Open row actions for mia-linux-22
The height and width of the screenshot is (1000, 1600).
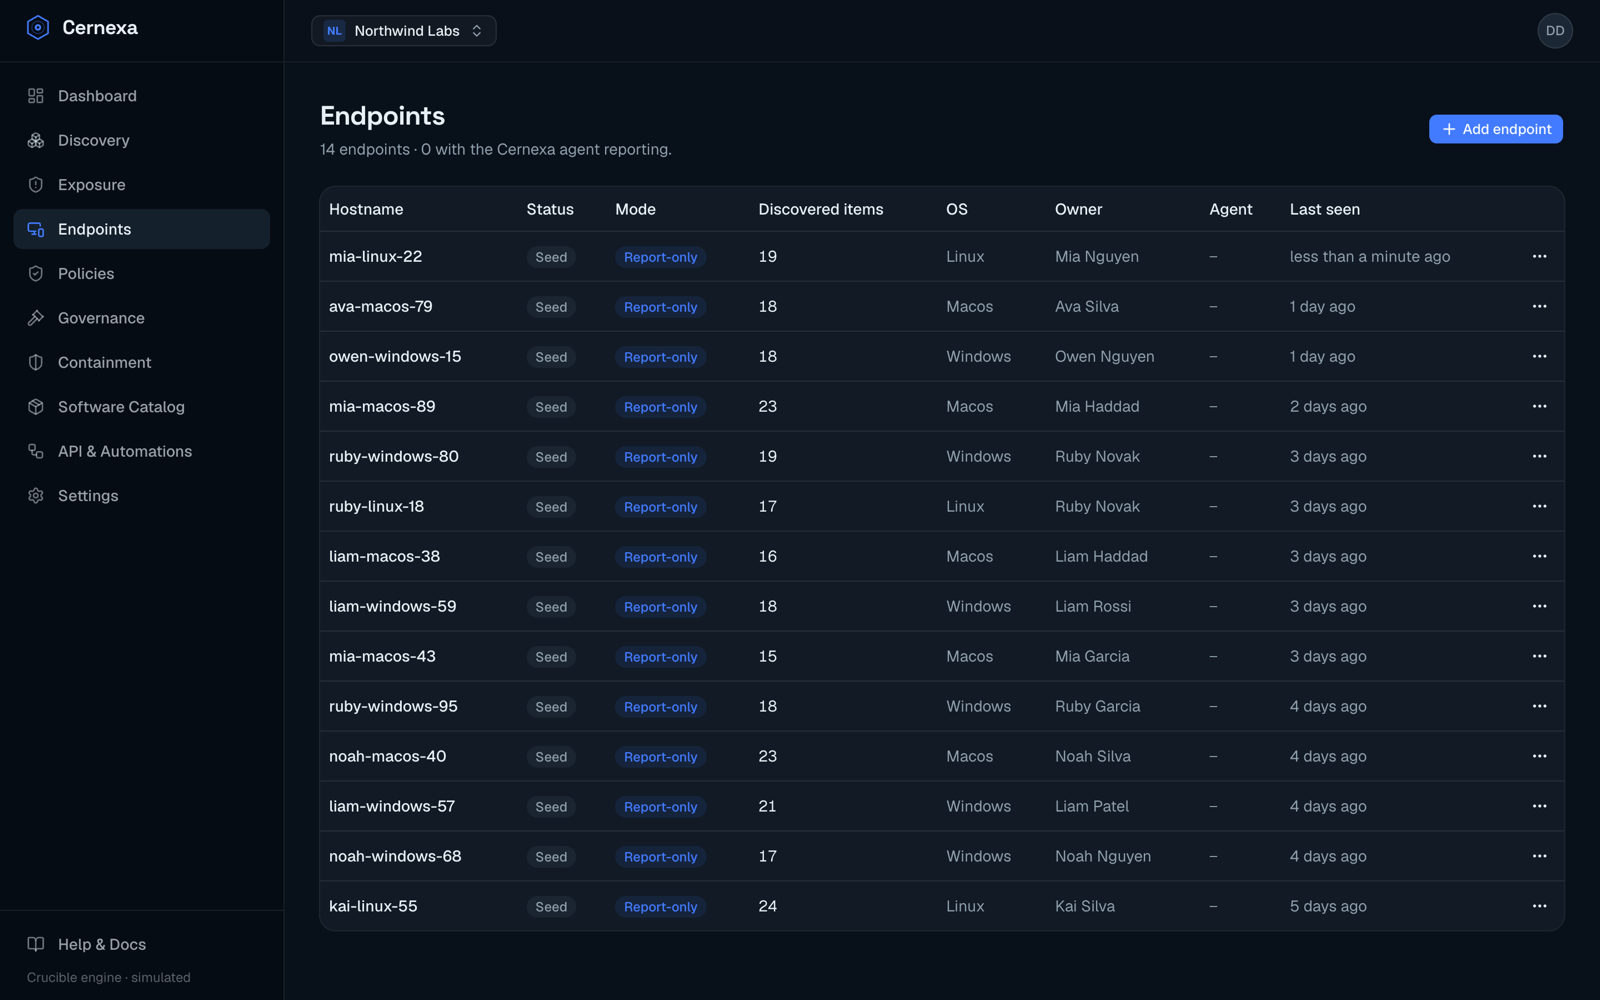tap(1539, 257)
